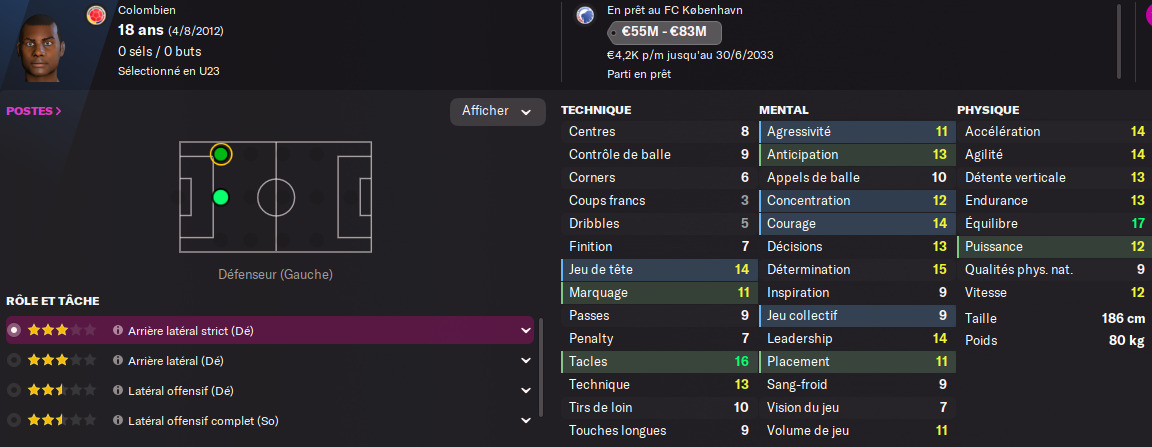Click the €55M - €83M value button
Screen dimensions: 1152x447
pos(664,33)
